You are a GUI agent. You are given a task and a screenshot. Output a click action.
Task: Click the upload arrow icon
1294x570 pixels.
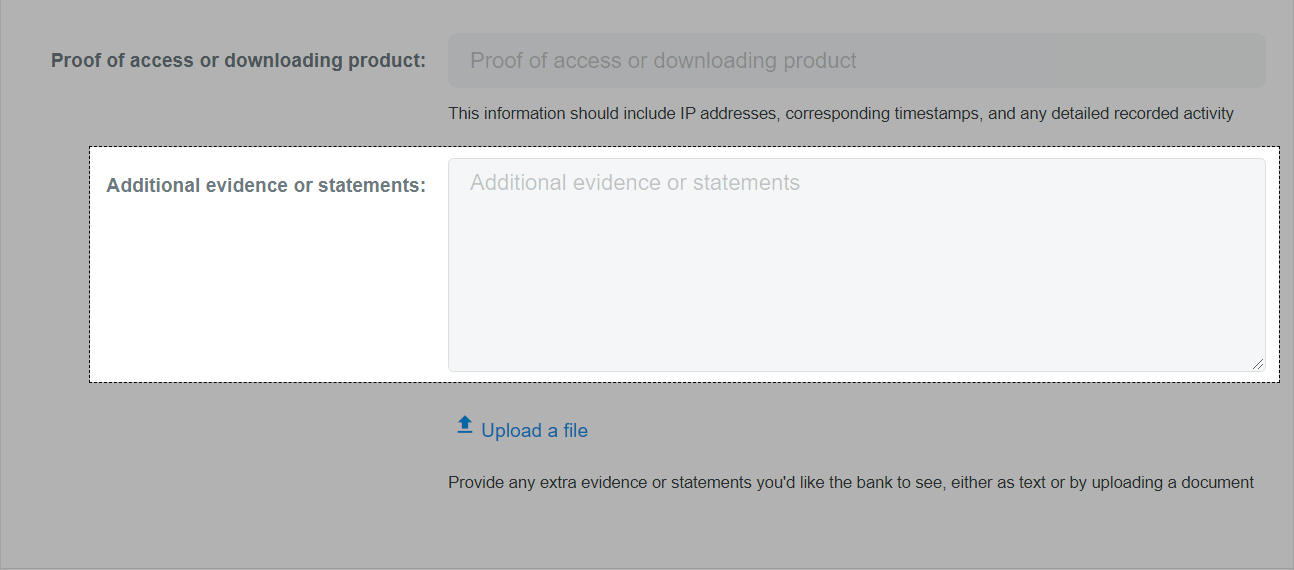point(464,425)
